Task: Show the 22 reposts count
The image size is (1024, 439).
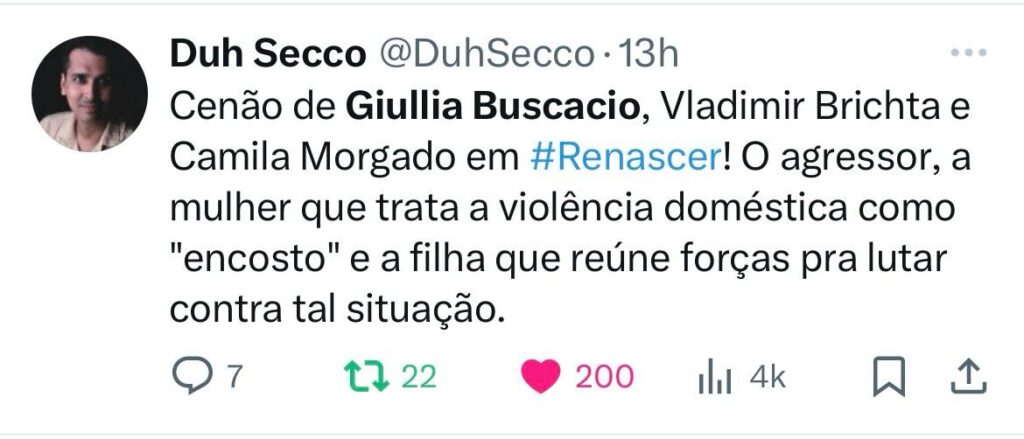Action: pyautogui.click(x=419, y=377)
